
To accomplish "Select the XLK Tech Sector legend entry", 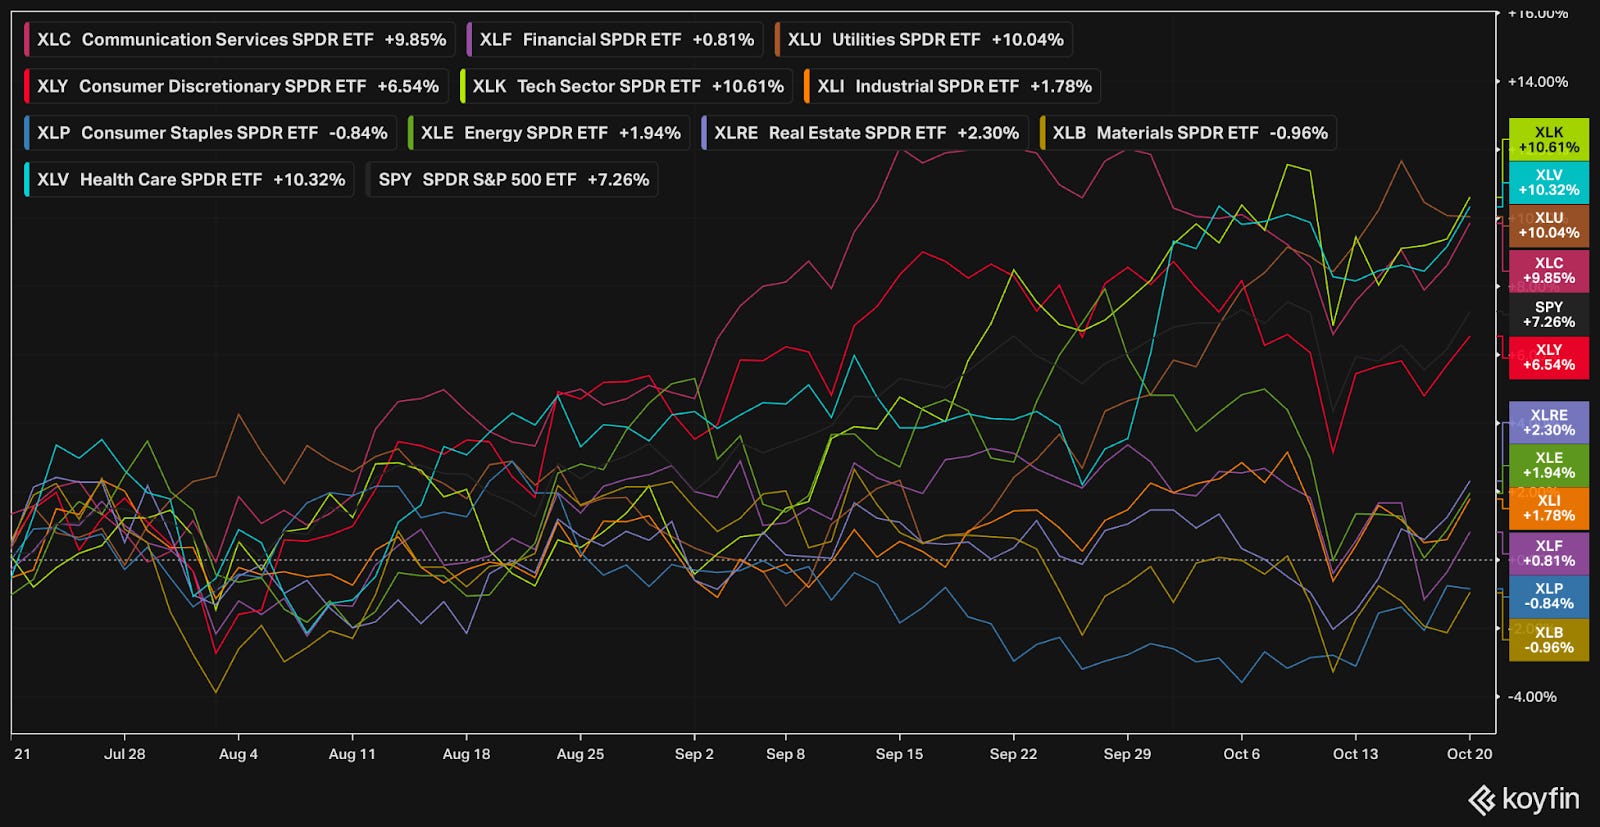I will (626, 86).
